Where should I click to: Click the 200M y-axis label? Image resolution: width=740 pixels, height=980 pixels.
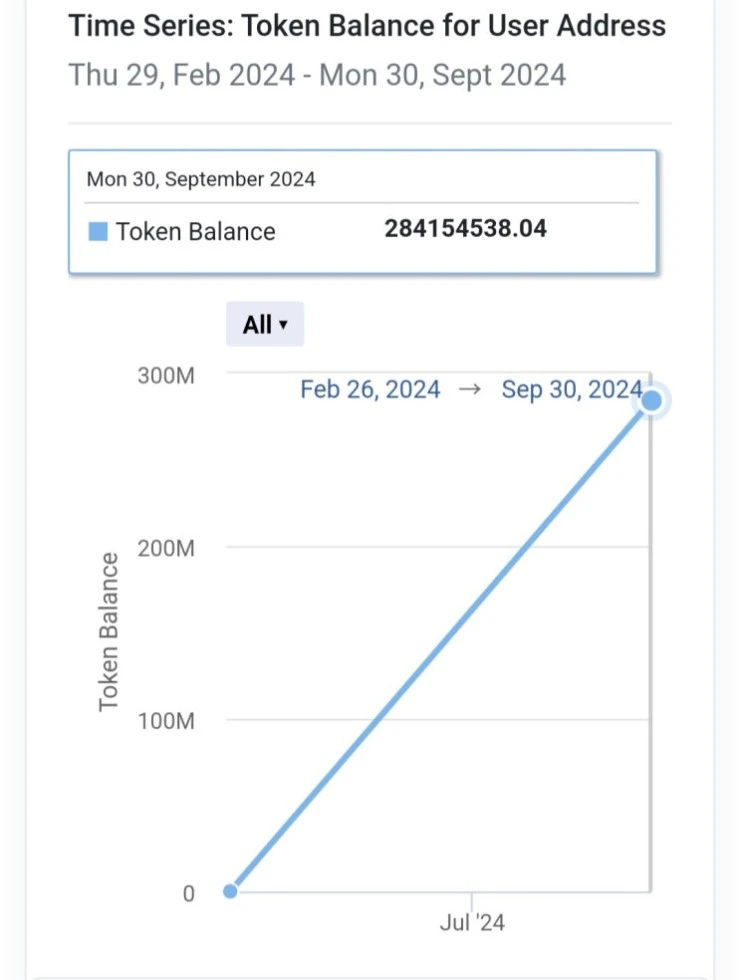pos(166,548)
